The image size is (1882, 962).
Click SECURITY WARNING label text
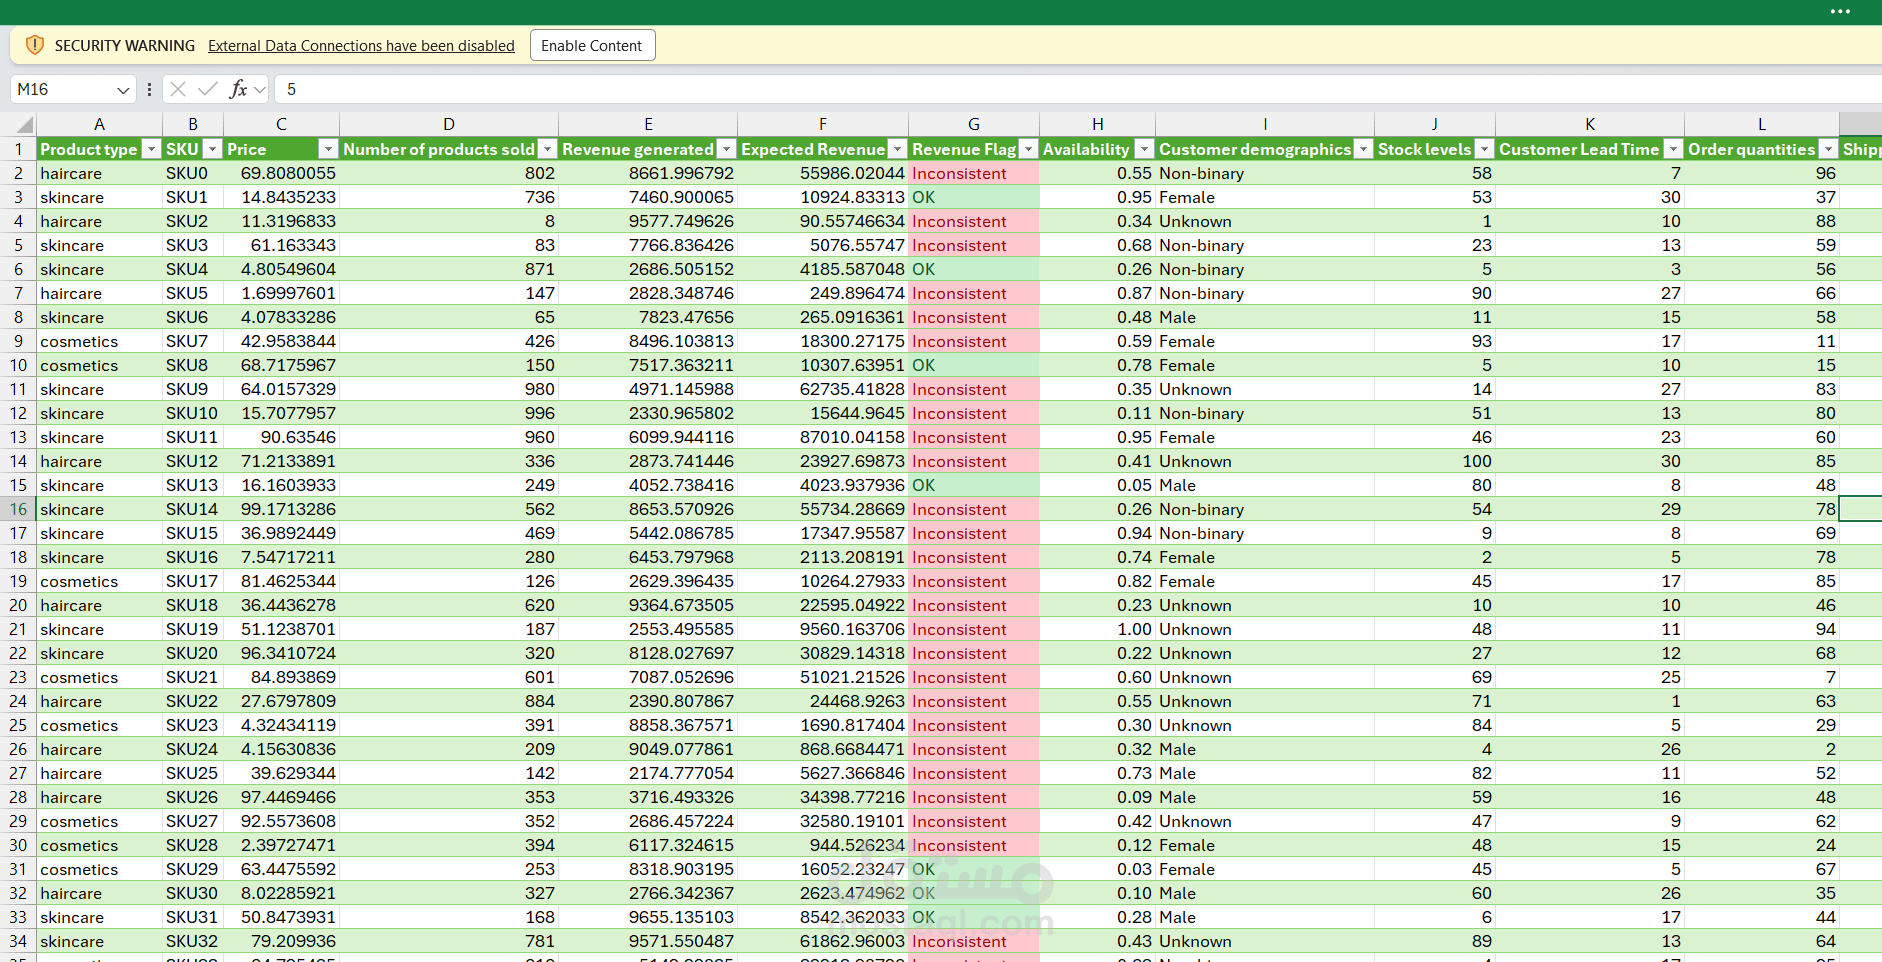[125, 46]
